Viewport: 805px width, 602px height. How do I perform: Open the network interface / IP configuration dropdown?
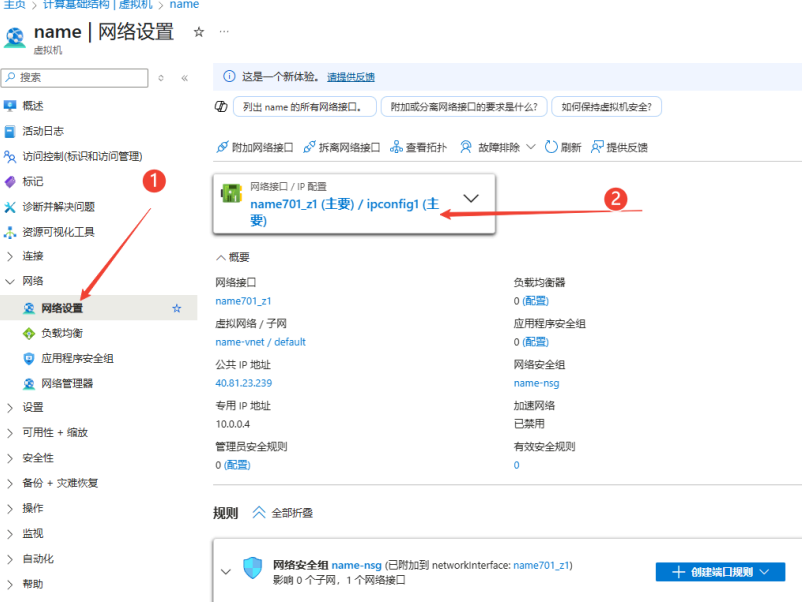tap(472, 198)
